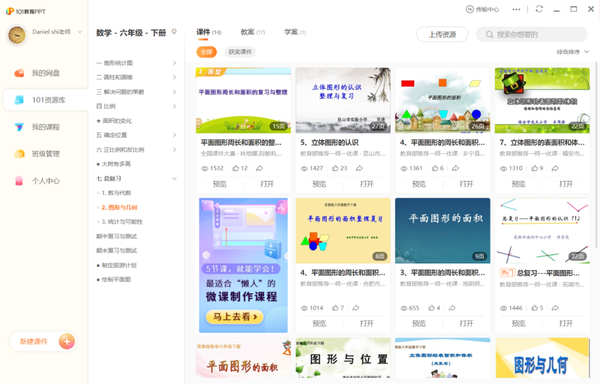Open 班级管理 class management icon

(19, 154)
